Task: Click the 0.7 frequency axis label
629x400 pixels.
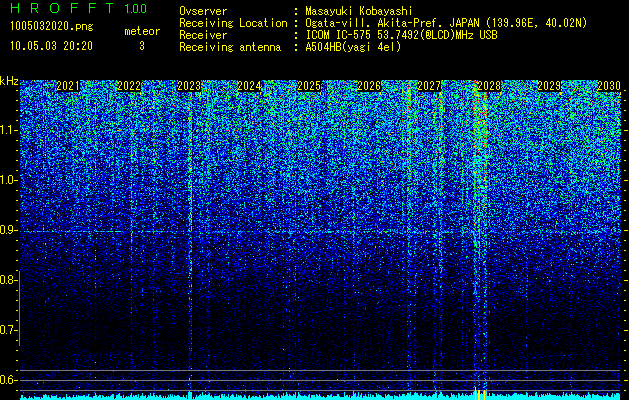Action: [x=8, y=330]
